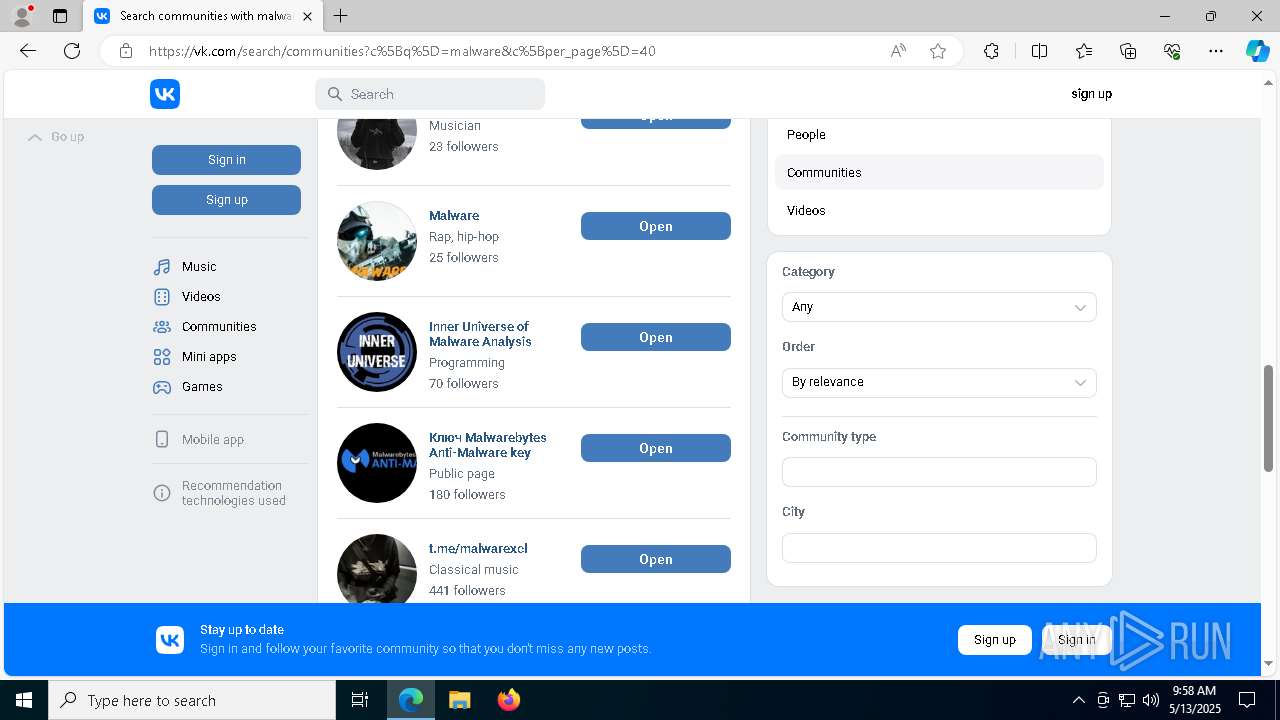Image resolution: width=1280 pixels, height=720 pixels.
Task: Open Windows Start menu
Action: pos(24,700)
